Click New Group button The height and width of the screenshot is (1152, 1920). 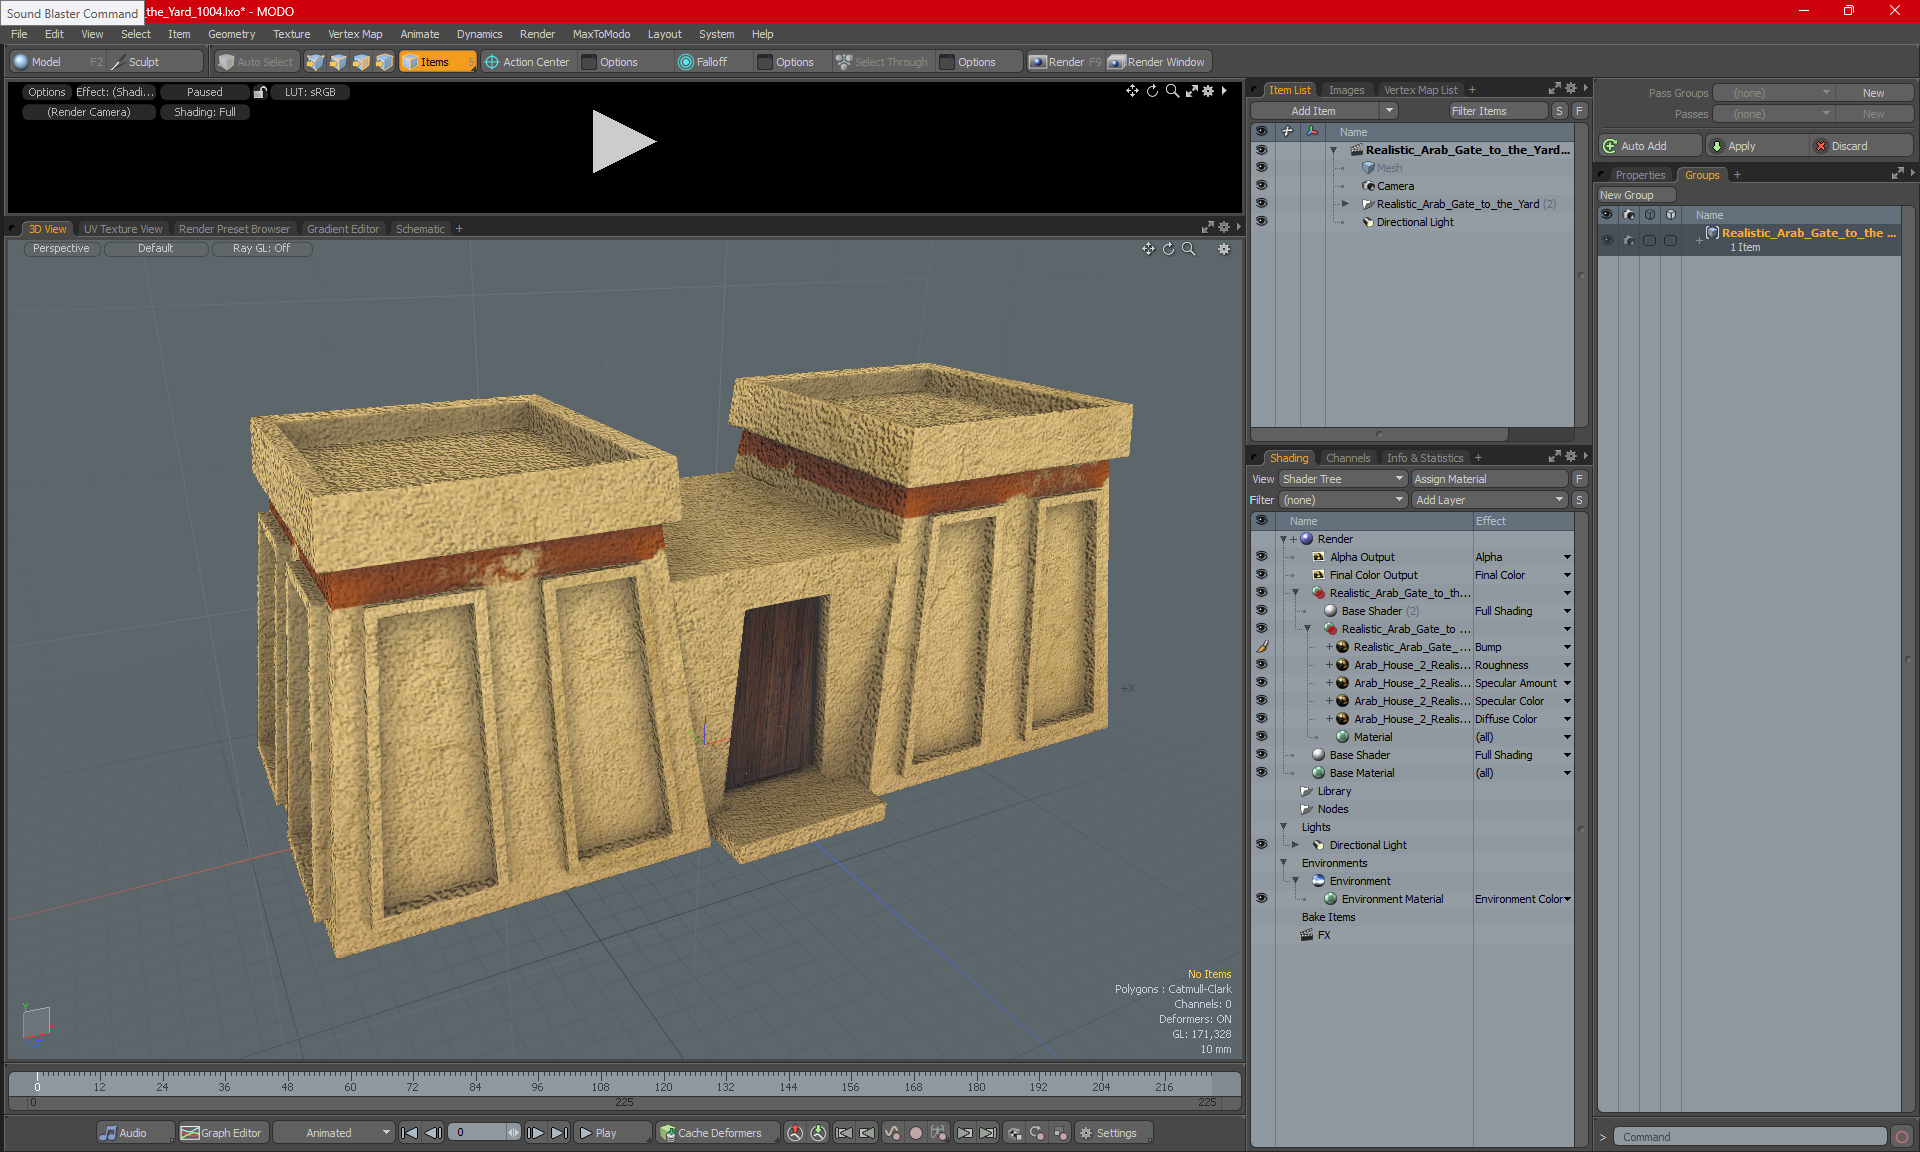tap(1636, 195)
